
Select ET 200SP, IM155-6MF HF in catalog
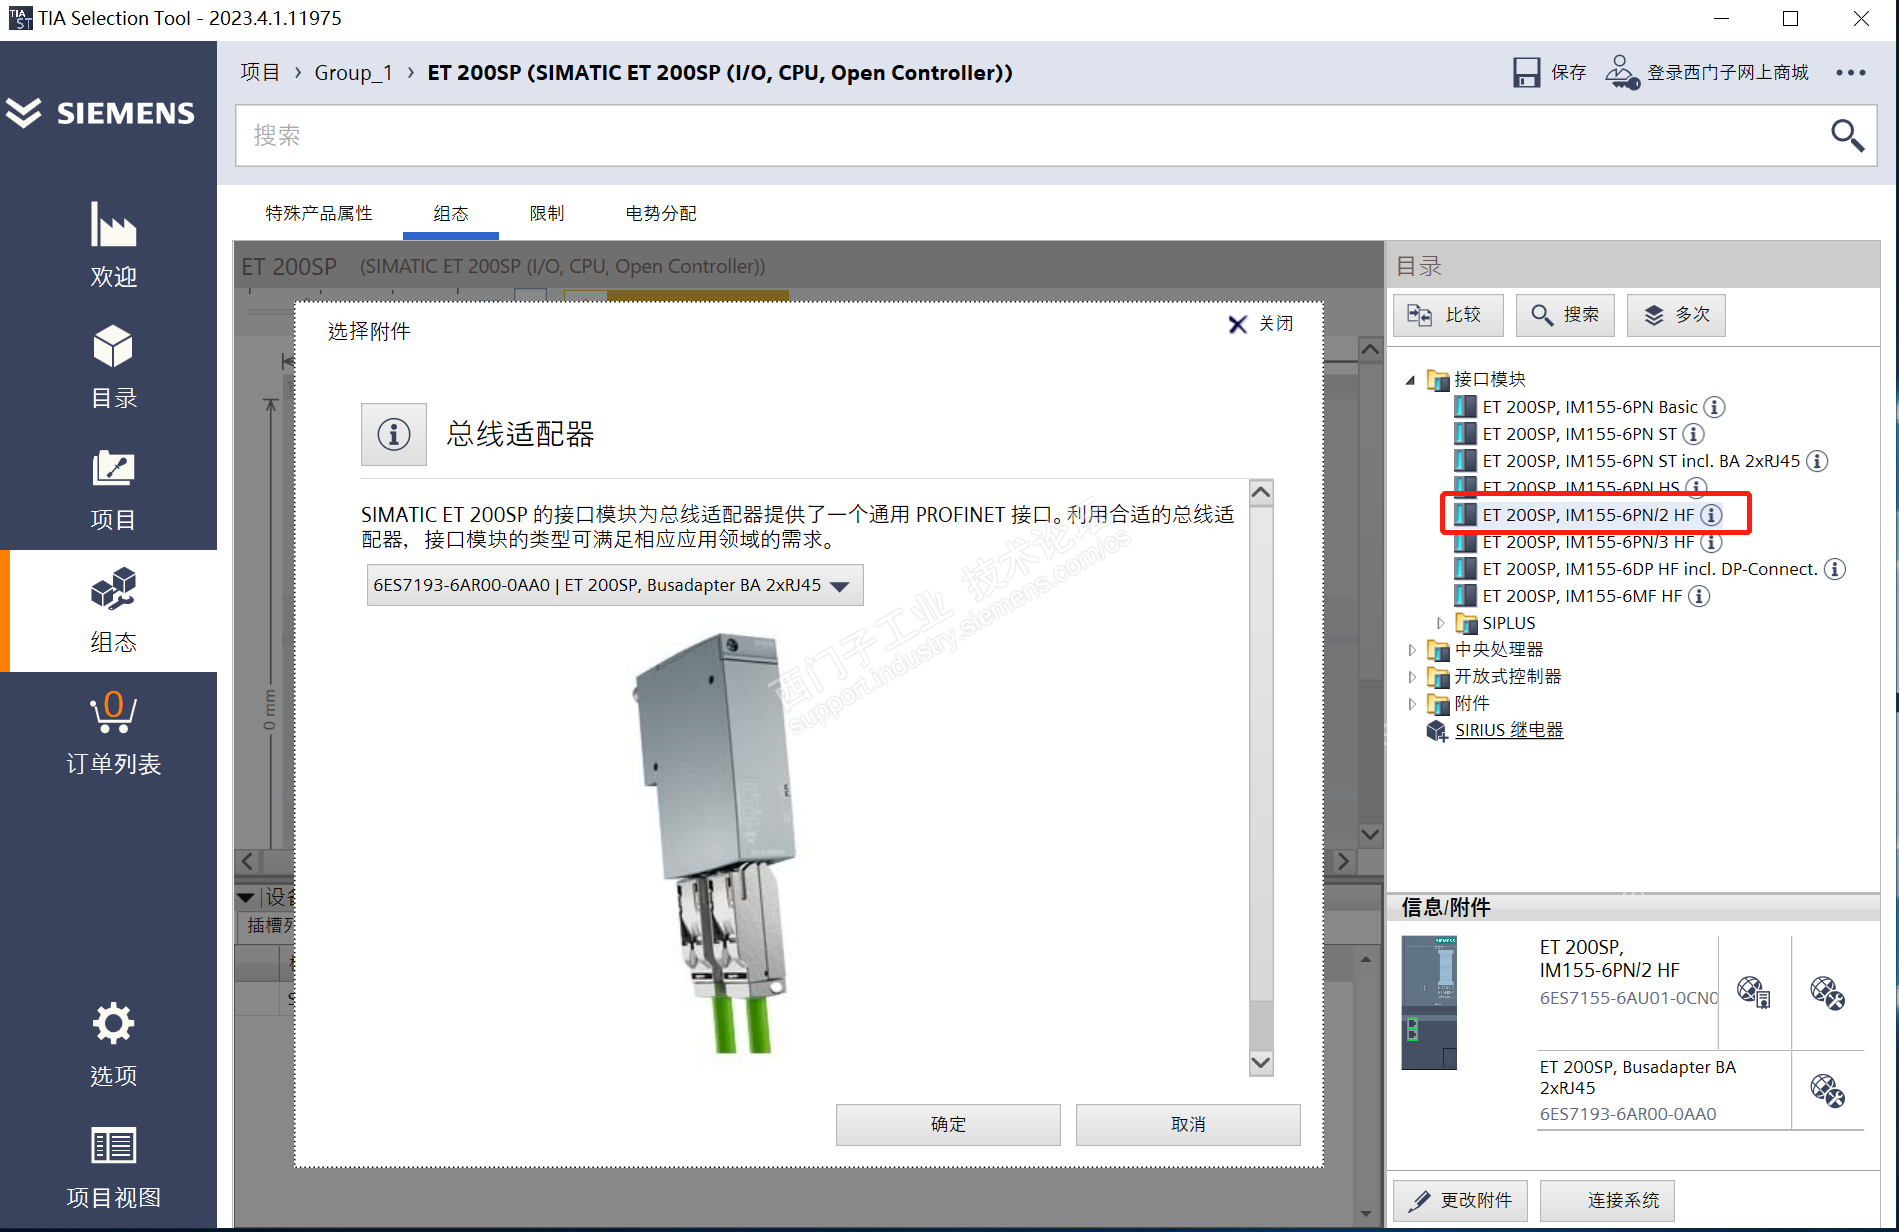pyautogui.click(x=1581, y=596)
